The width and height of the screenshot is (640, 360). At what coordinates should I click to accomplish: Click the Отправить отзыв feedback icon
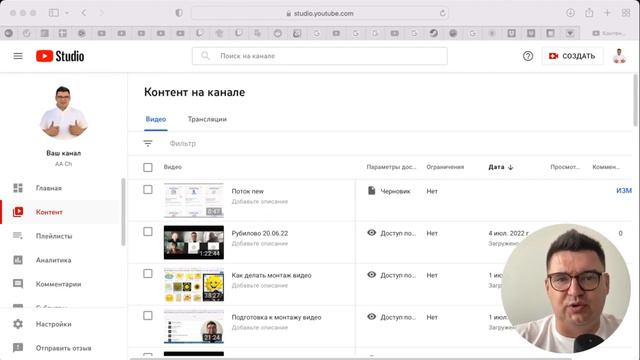[x=18, y=348]
